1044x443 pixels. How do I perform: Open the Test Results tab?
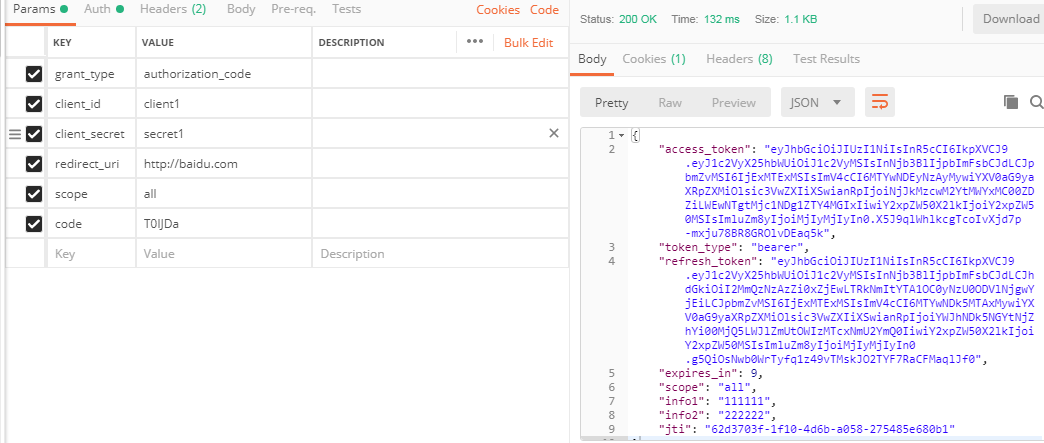[826, 59]
